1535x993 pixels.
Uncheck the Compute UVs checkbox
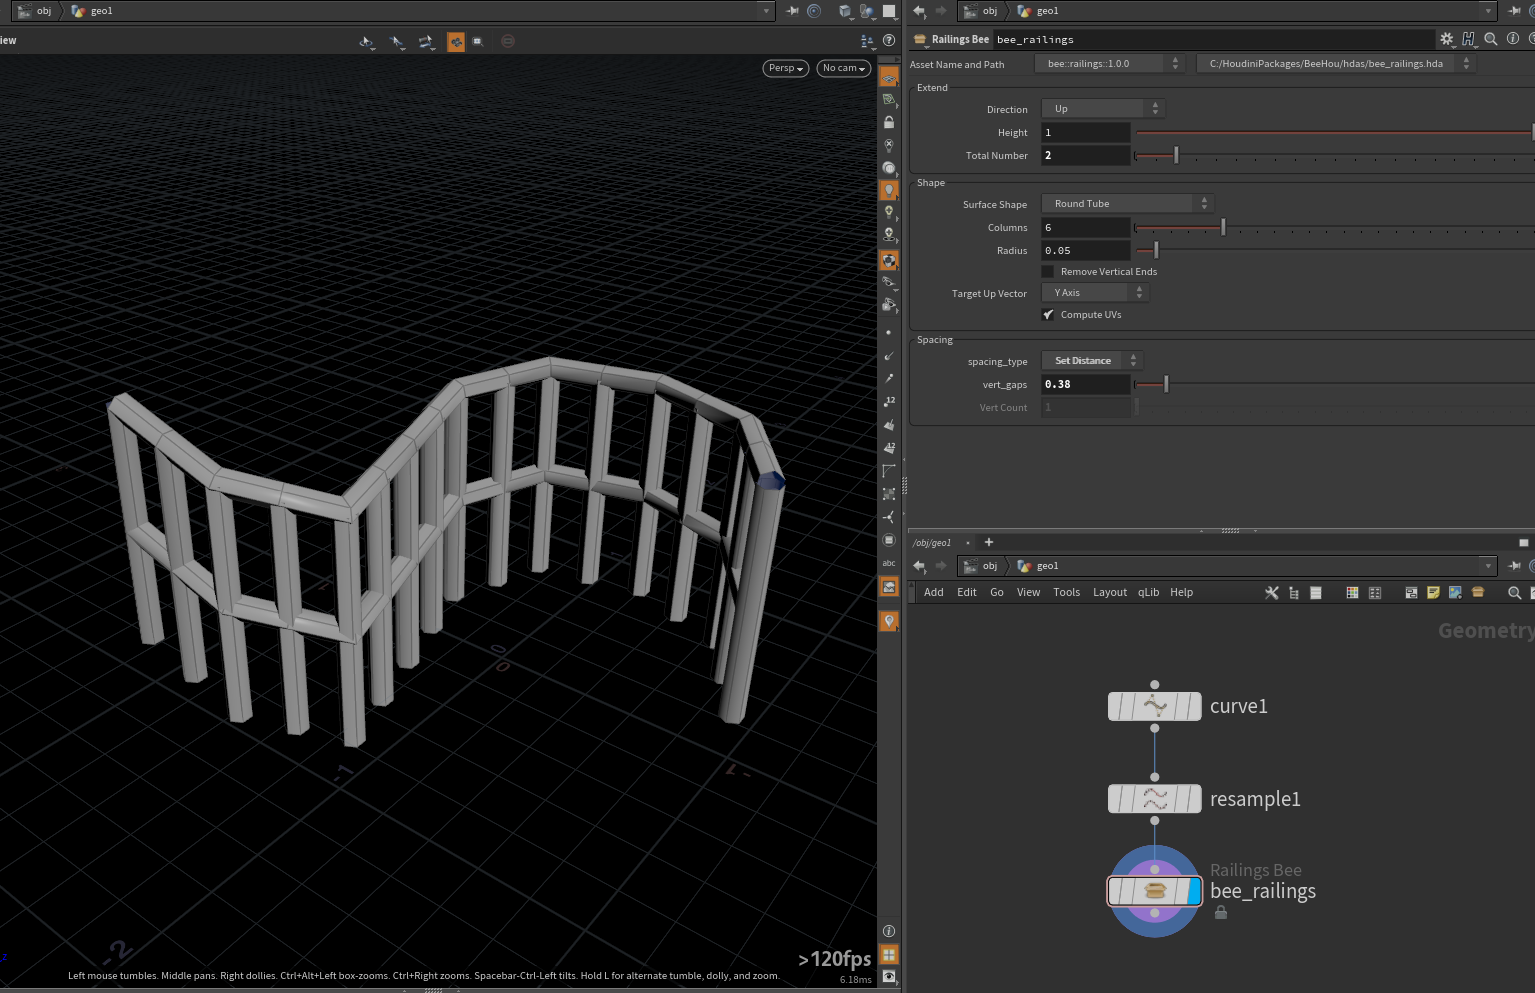point(1048,315)
